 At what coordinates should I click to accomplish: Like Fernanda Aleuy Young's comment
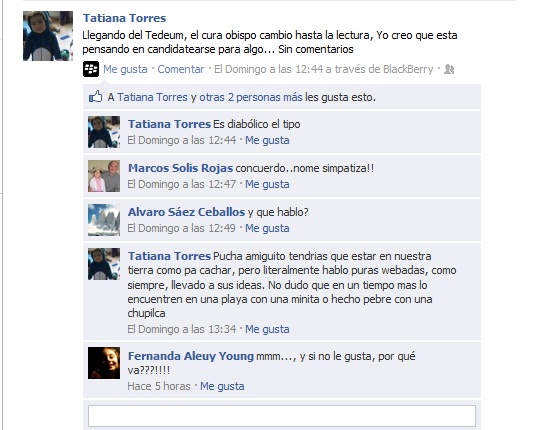(x=222, y=386)
